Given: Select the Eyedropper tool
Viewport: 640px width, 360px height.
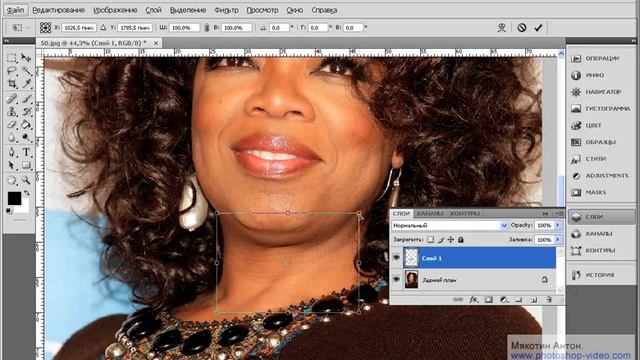Looking at the screenshot, I should click(x=26, y=84).
